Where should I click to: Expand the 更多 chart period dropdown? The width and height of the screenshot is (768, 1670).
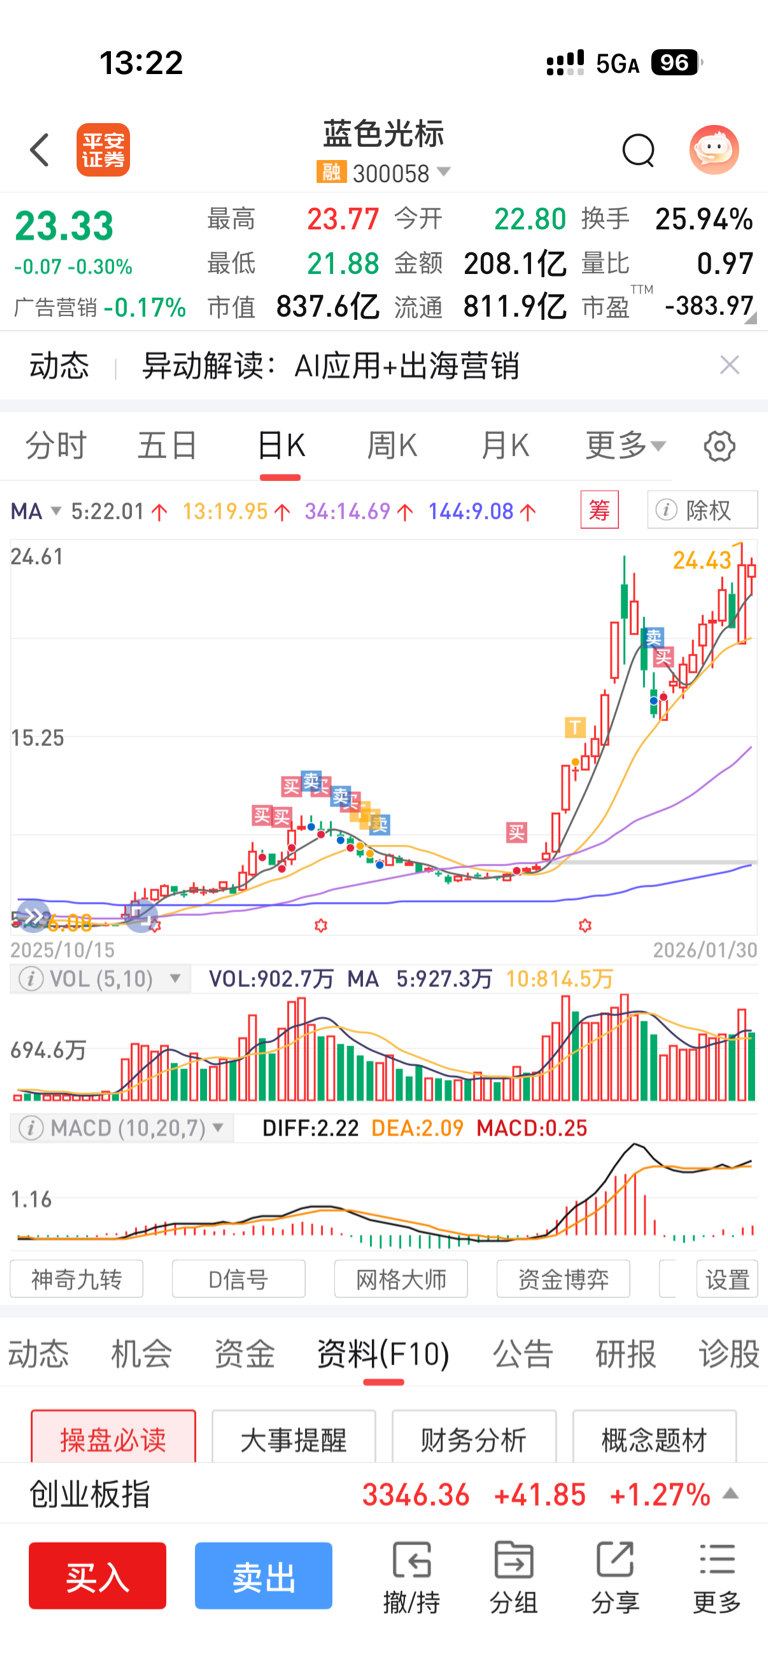(x=625, y=445)
